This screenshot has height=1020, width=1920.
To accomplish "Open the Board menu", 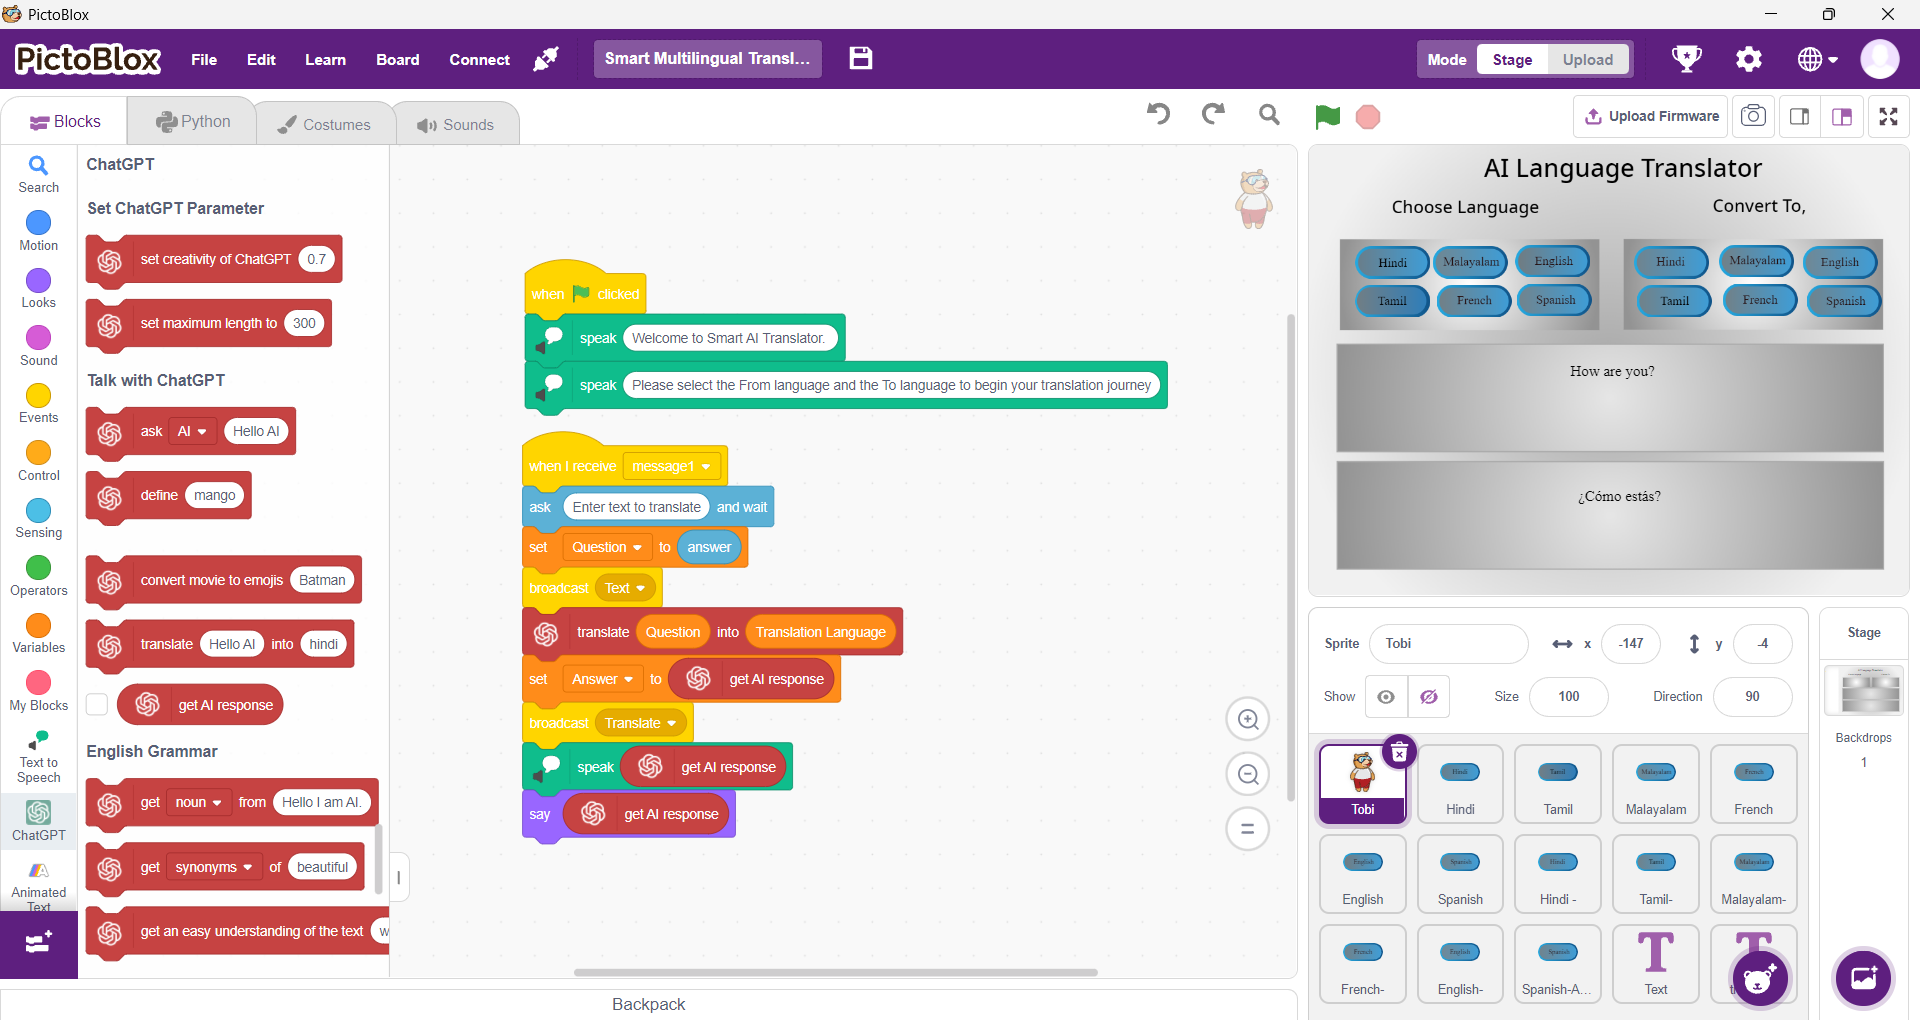I will pos(398,60).
